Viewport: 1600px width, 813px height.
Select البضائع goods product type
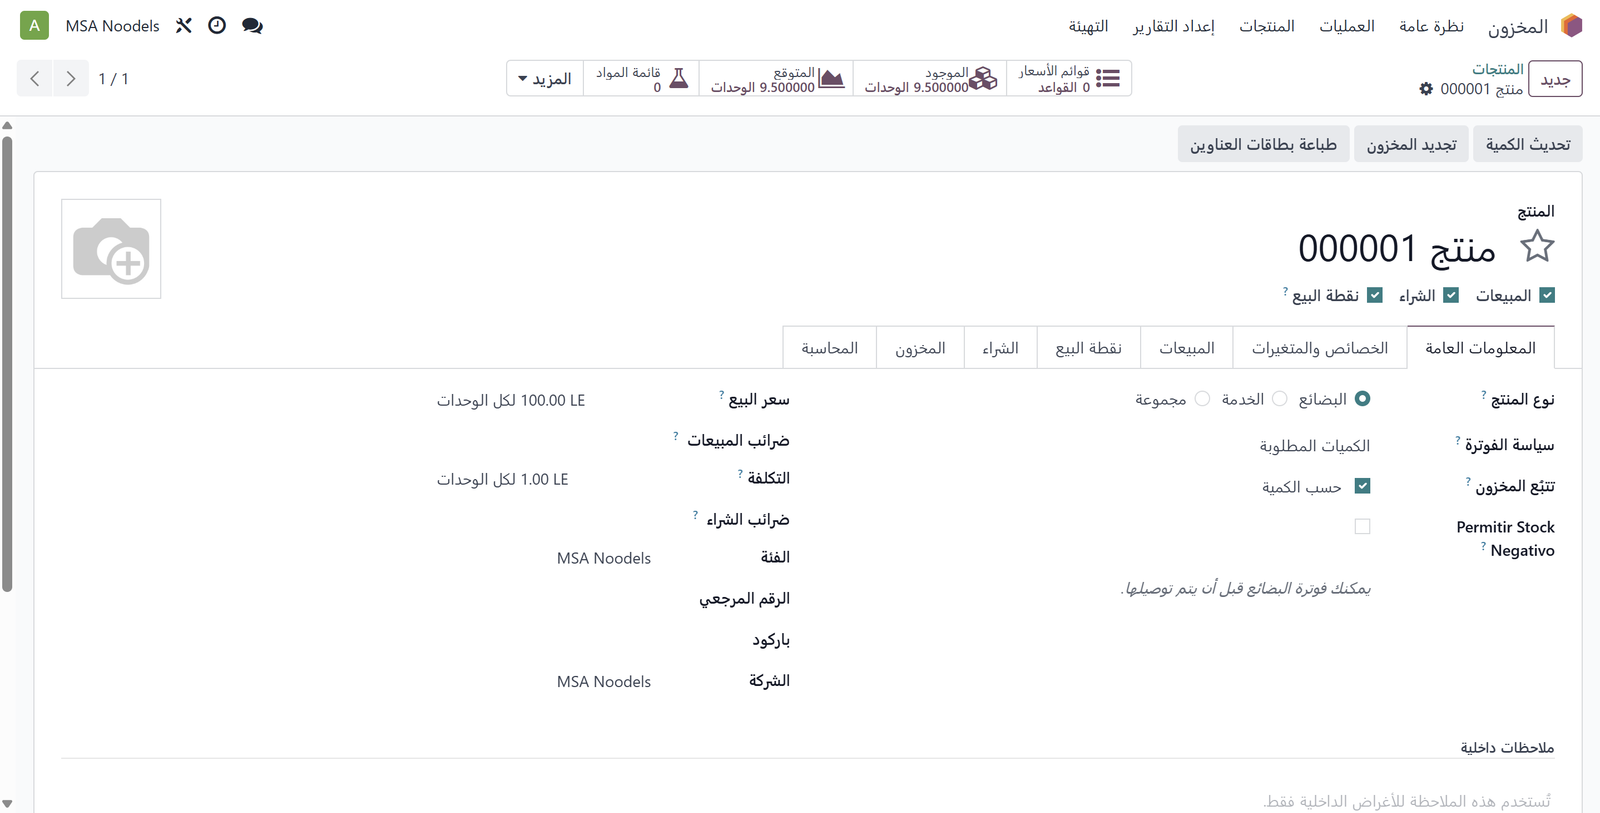coord(1362,399)
